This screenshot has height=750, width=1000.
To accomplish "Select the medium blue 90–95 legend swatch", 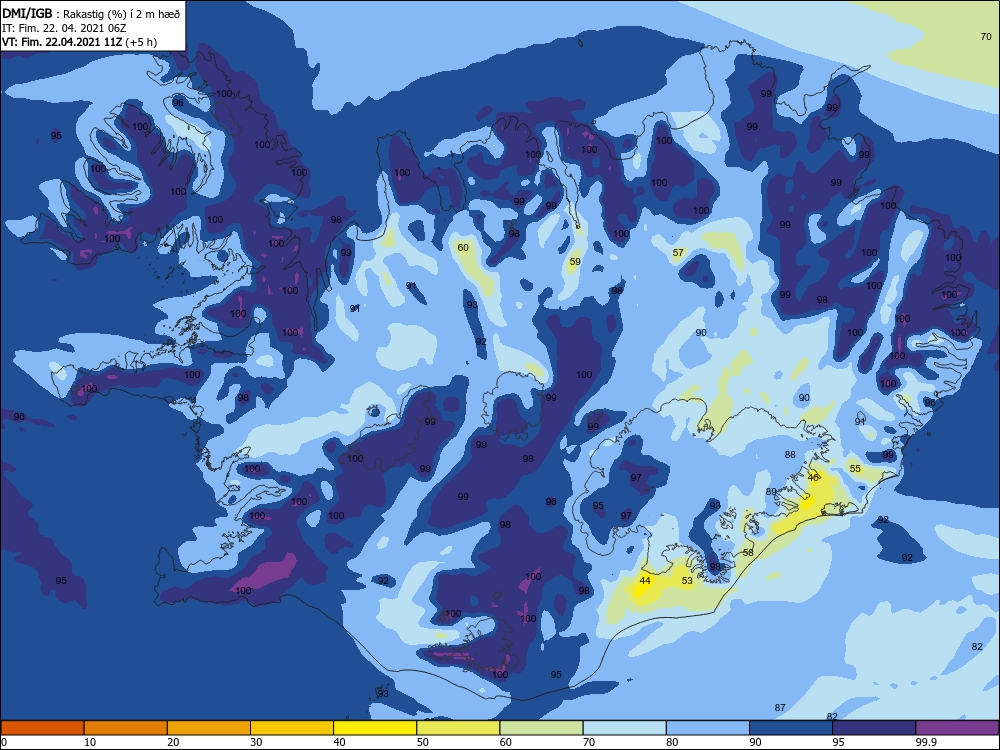I will coord(791,728).
